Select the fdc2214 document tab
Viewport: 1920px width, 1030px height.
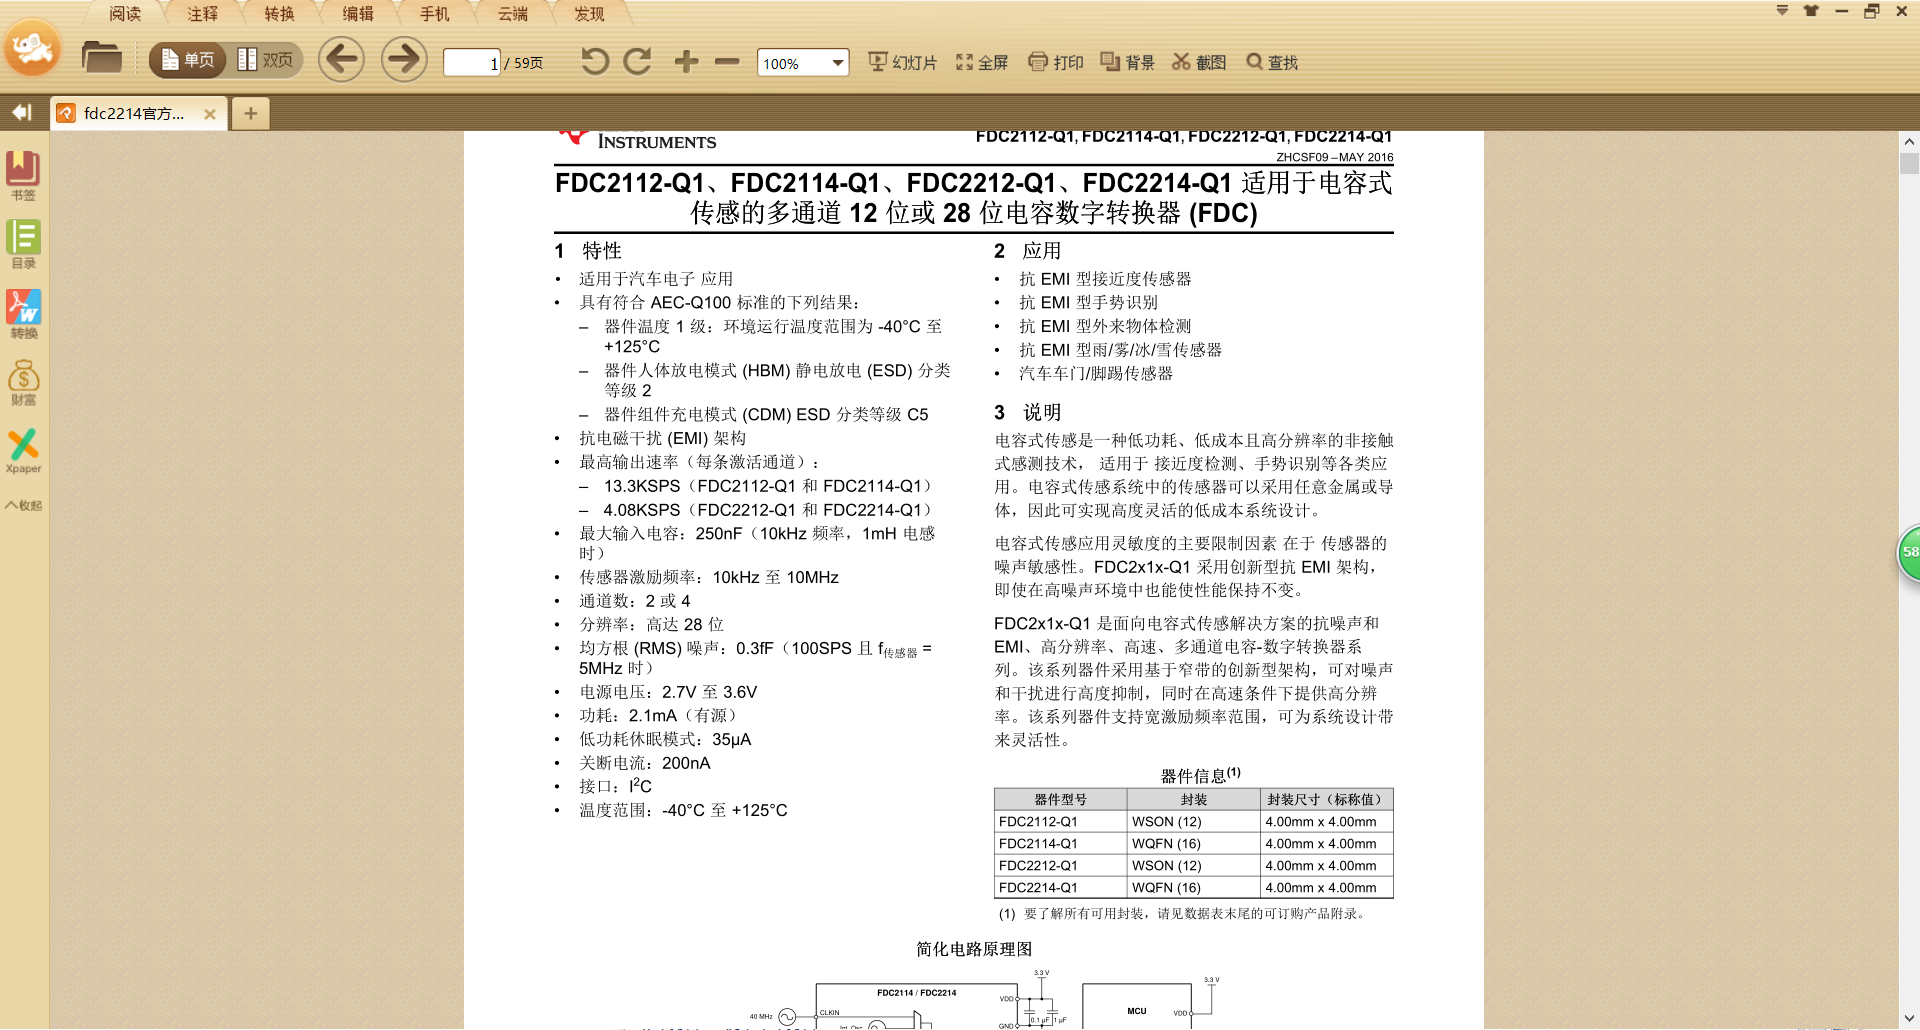[x=133, y=114]
